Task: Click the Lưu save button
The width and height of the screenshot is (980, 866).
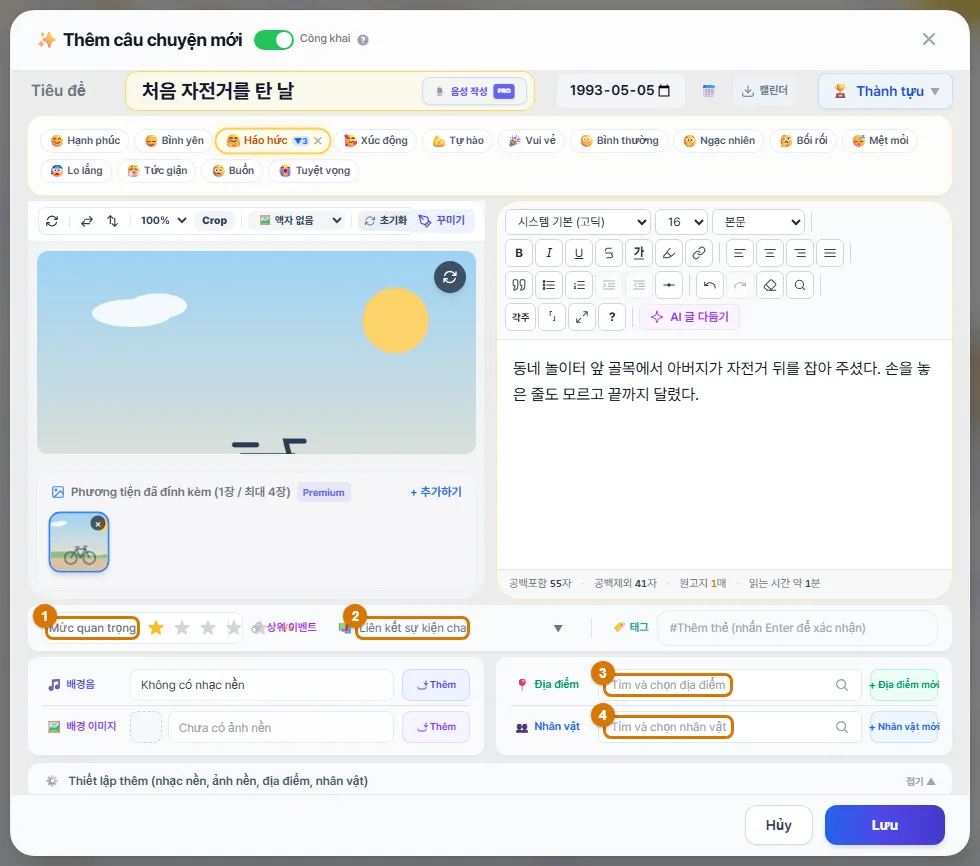Action: click(884, 825)
